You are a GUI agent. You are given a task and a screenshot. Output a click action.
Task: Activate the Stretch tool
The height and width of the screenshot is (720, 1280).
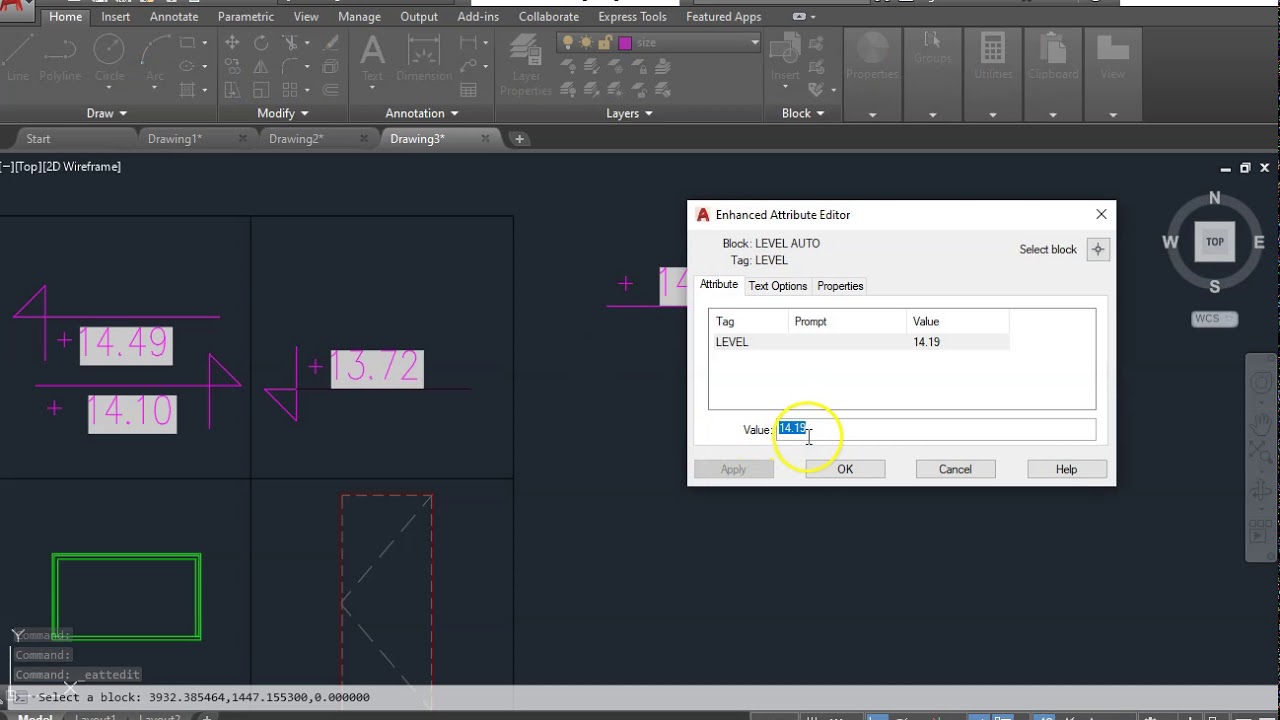point(232,89)
